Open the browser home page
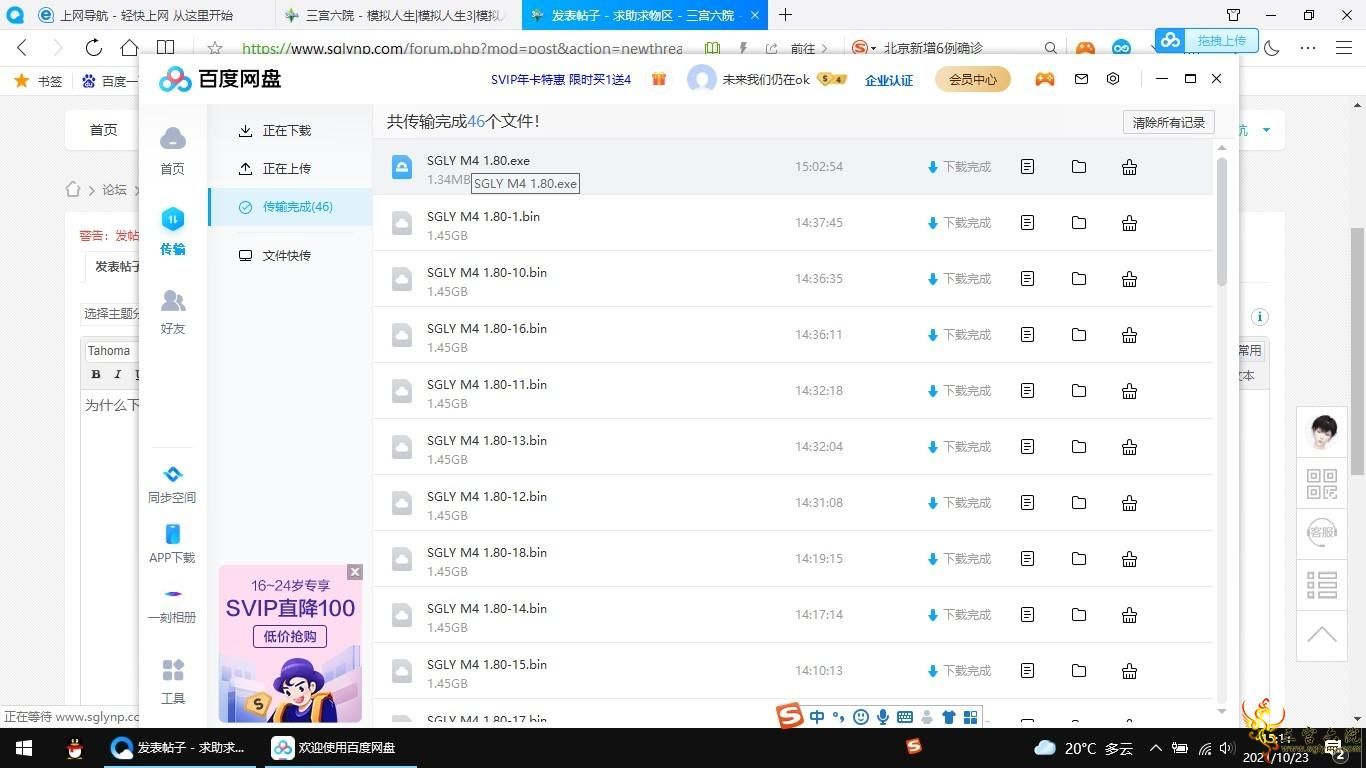This screenshot has height=768, width=1366. click(x=129, y=47)
